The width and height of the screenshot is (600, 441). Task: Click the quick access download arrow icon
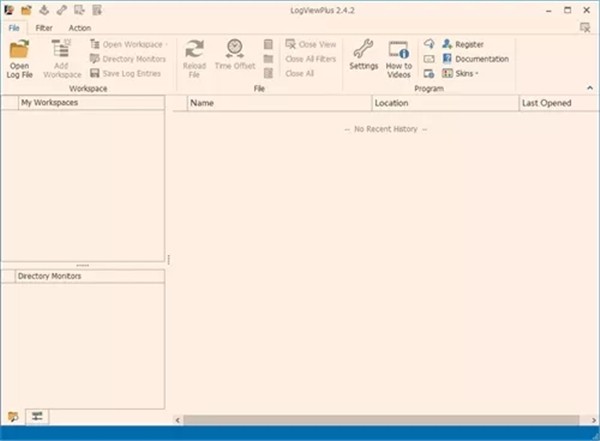tap(44, 10)
